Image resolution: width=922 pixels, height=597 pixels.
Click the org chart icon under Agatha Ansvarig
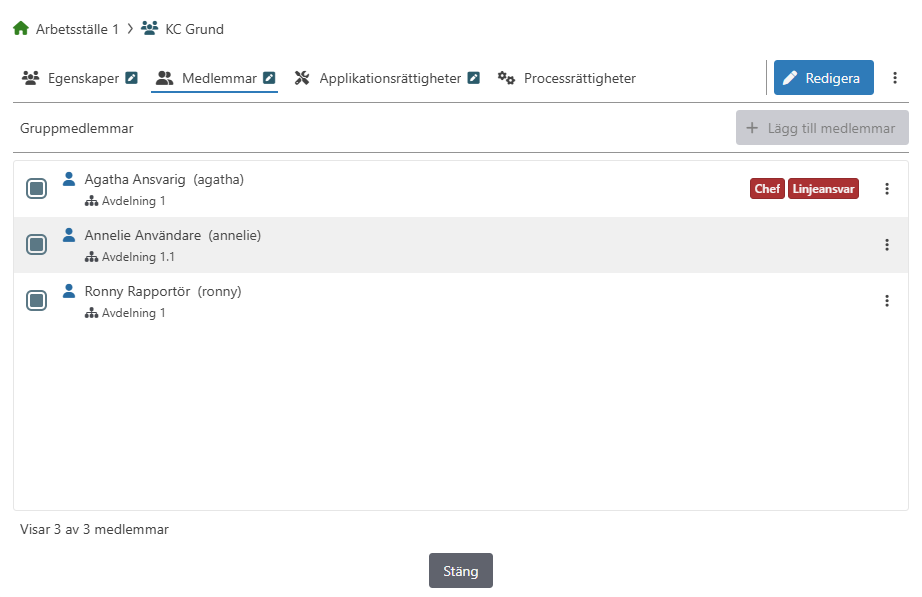point(91,201)
